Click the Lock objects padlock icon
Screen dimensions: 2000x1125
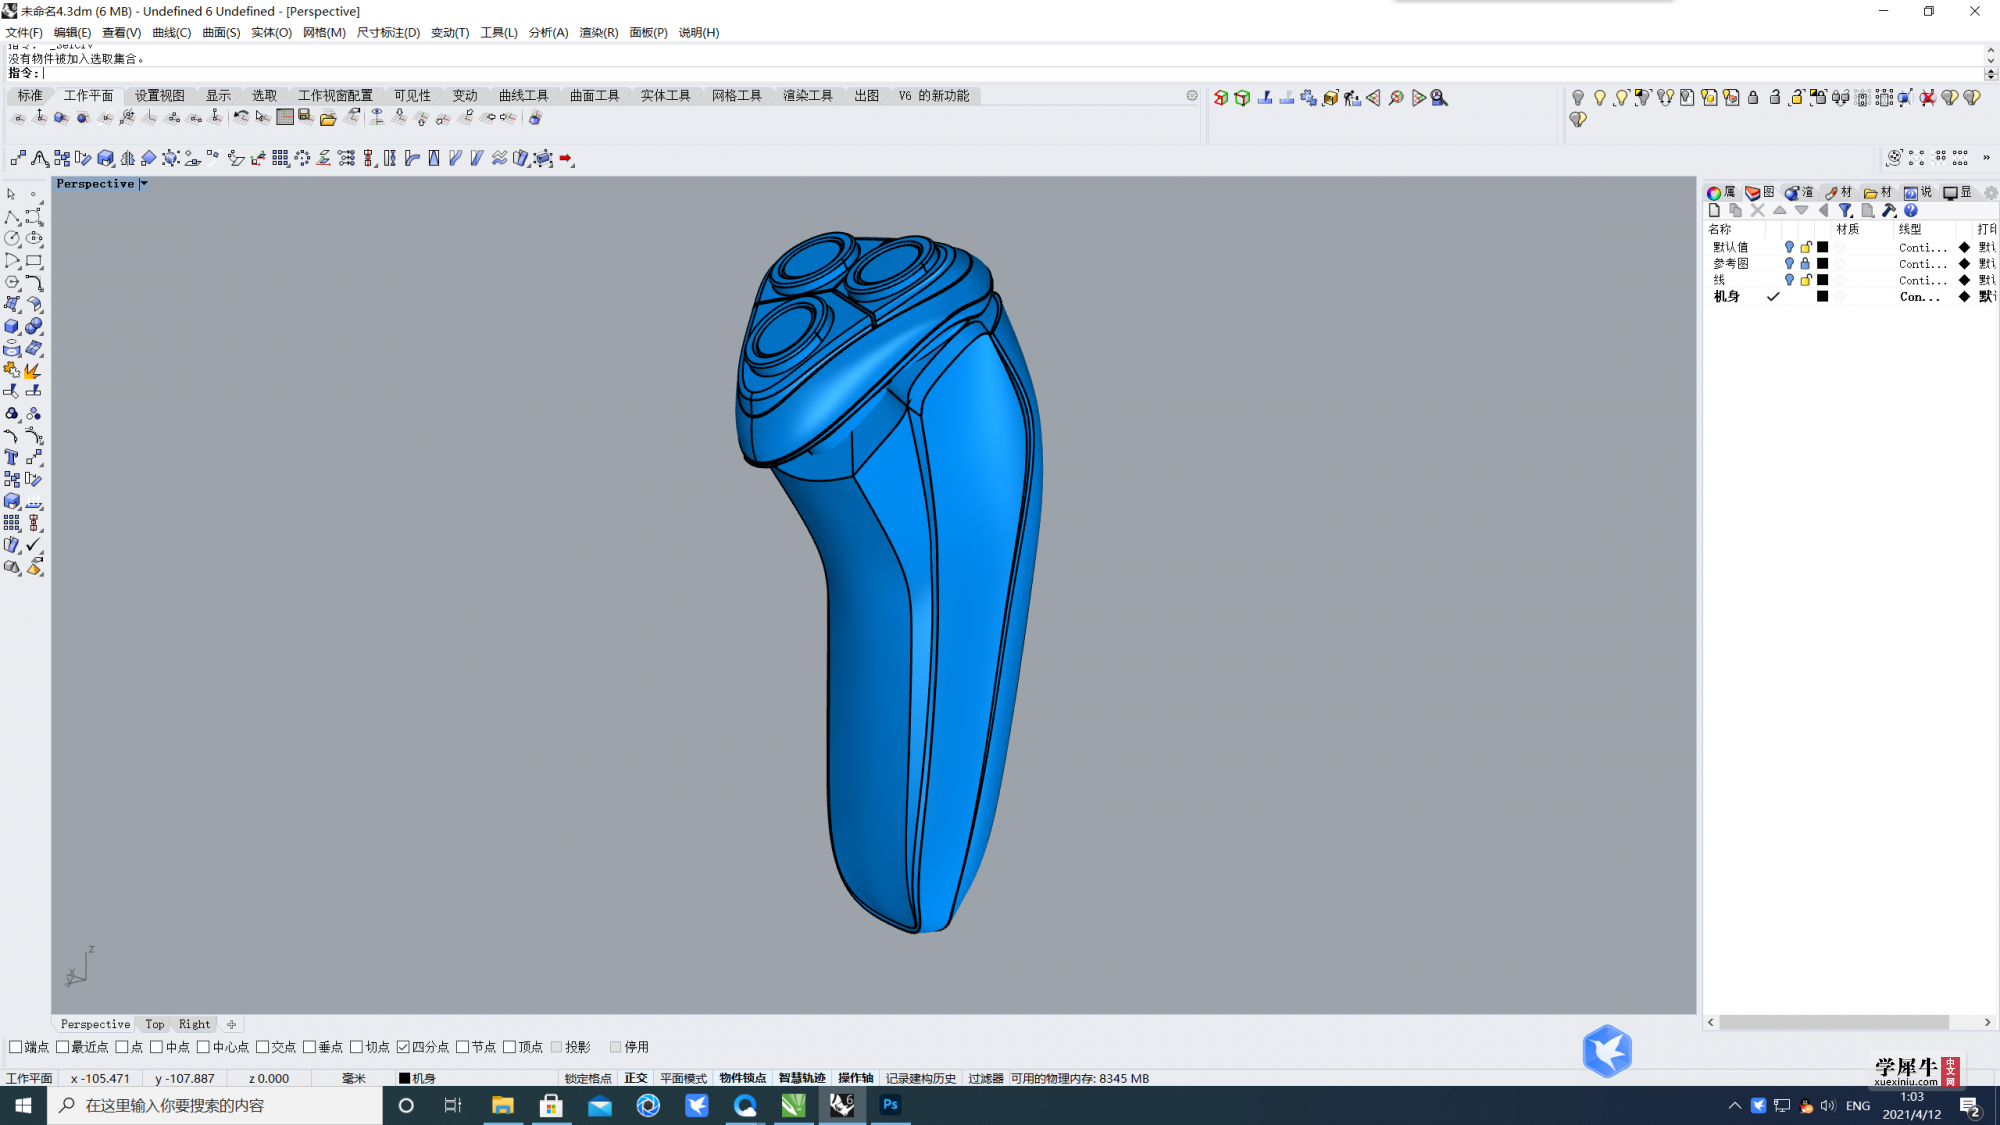1753,98
